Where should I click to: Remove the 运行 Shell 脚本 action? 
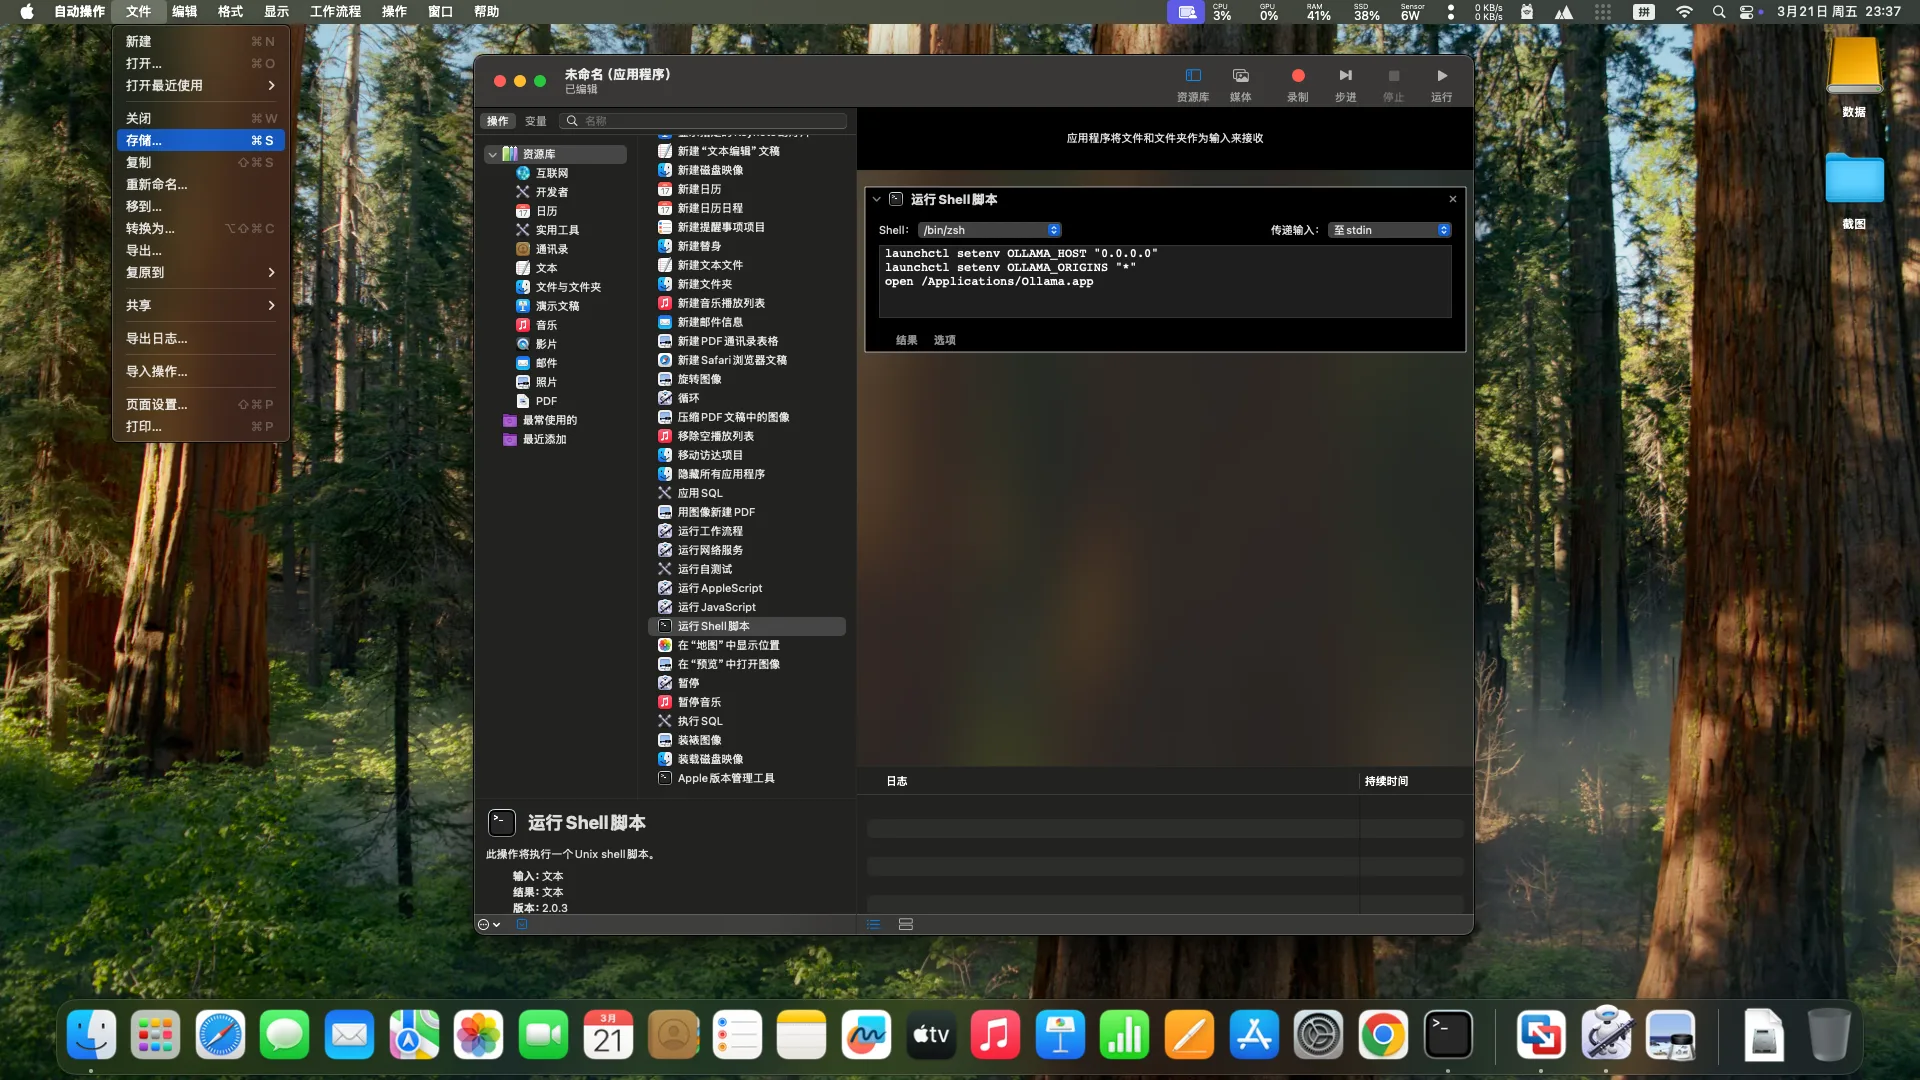tap(1453, 199)
